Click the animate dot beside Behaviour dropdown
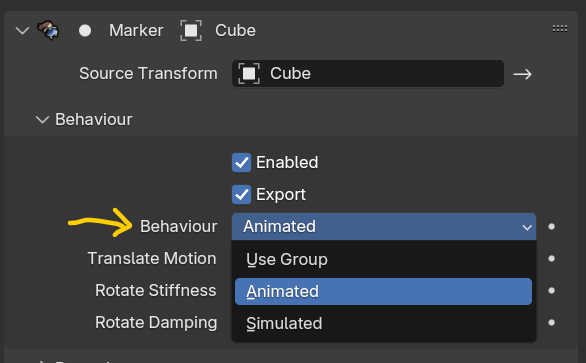This screenshot has height=363, width=586. tap(551, 227)
